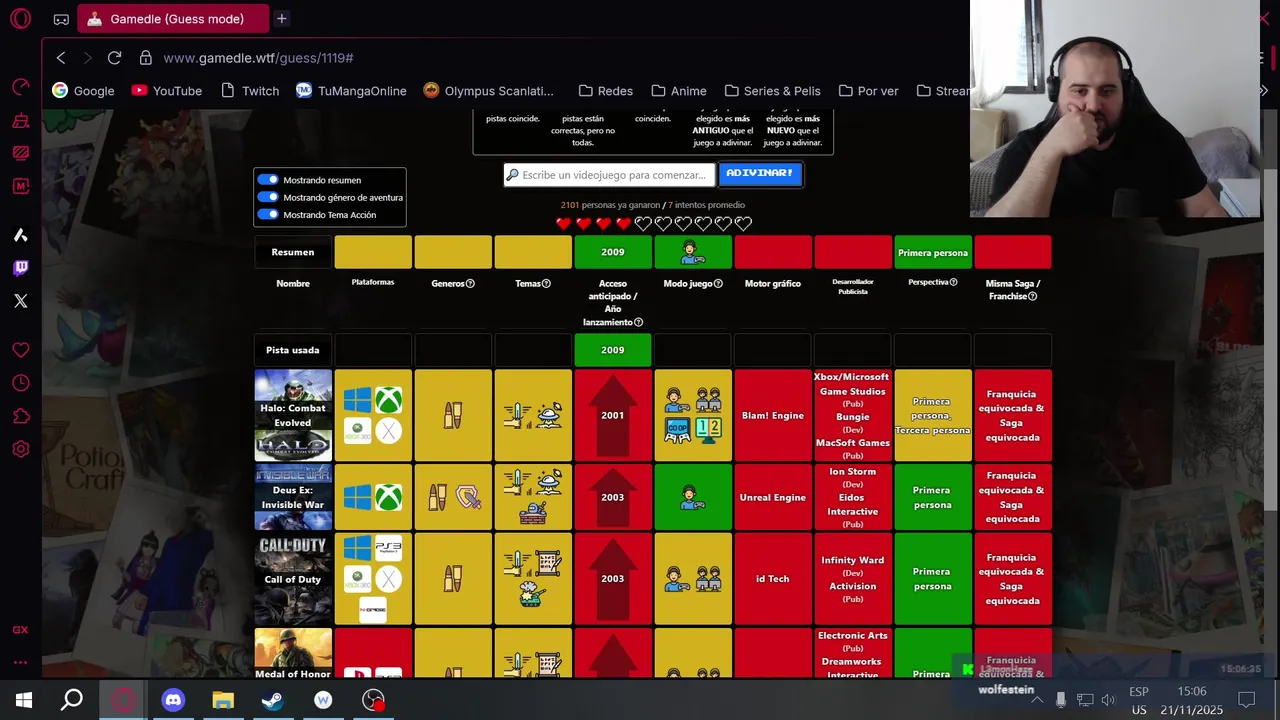The height and width of the screenshot is (720, 1280).
Task: Expand Redes bookmarks folder
Action: point(606,91)
